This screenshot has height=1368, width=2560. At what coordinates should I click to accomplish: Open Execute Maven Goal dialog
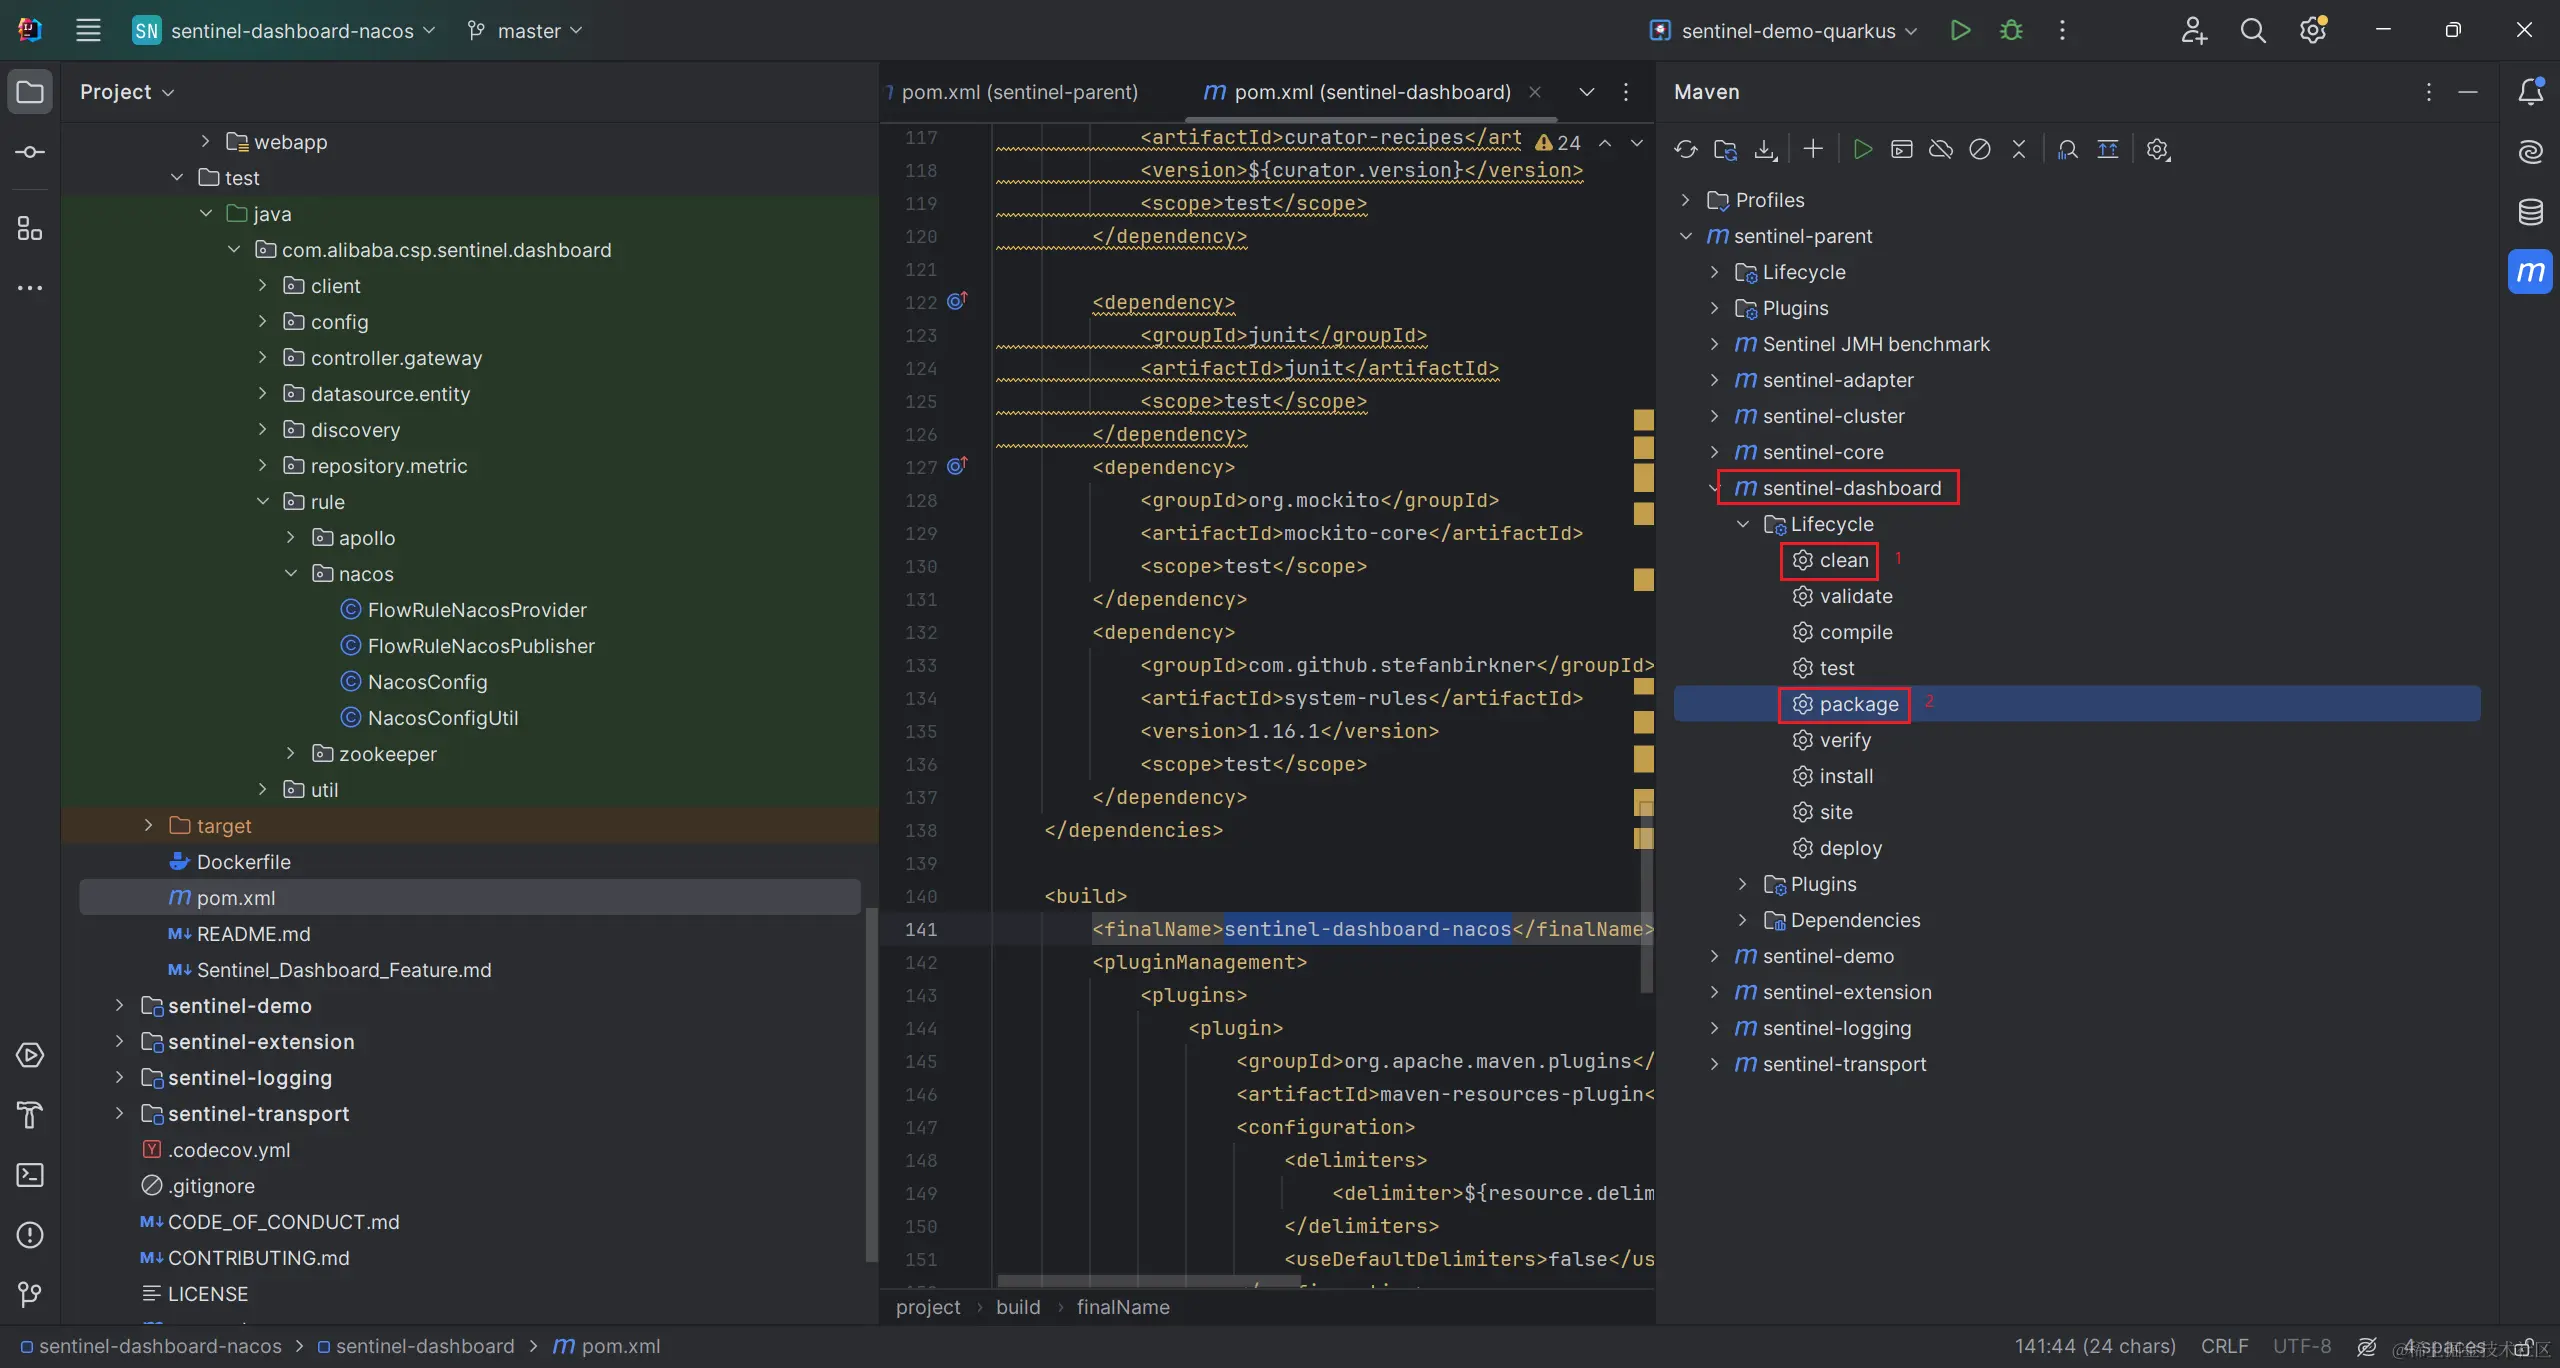(x=1901, y=150)
